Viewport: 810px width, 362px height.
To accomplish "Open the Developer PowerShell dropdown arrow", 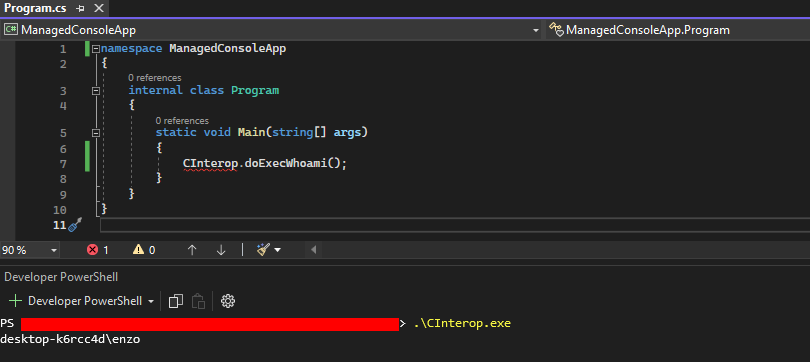I will tap(151, 301).
